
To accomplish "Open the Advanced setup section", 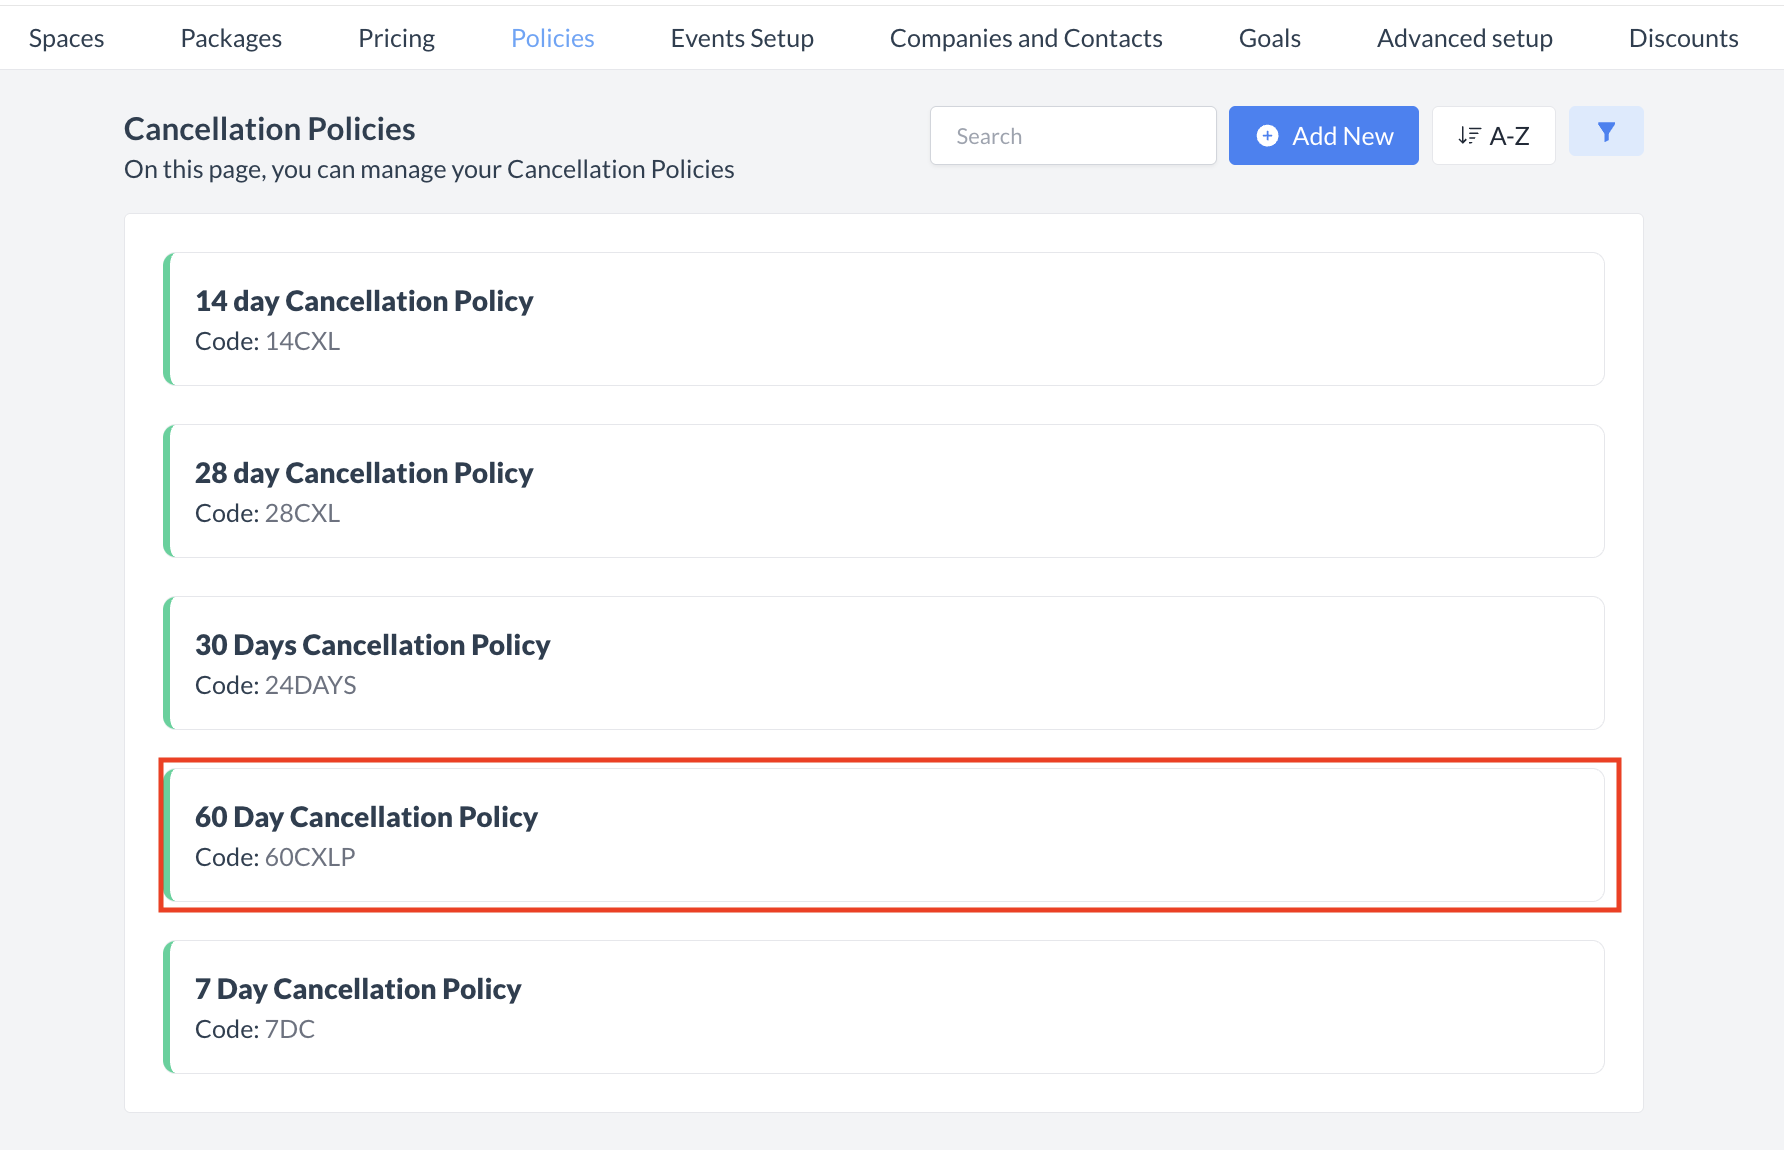I will pos(1464,37).
